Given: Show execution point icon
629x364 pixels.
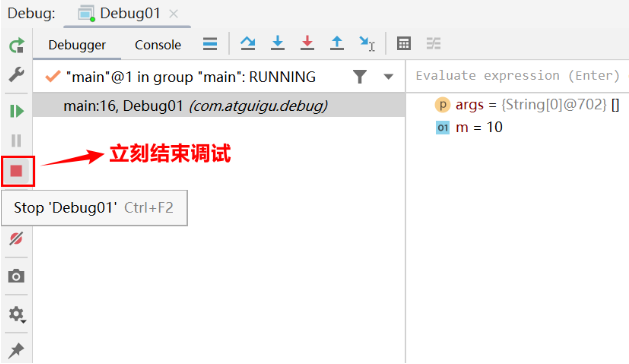Looking at the screenshot, I should click(x=210, y=43).
